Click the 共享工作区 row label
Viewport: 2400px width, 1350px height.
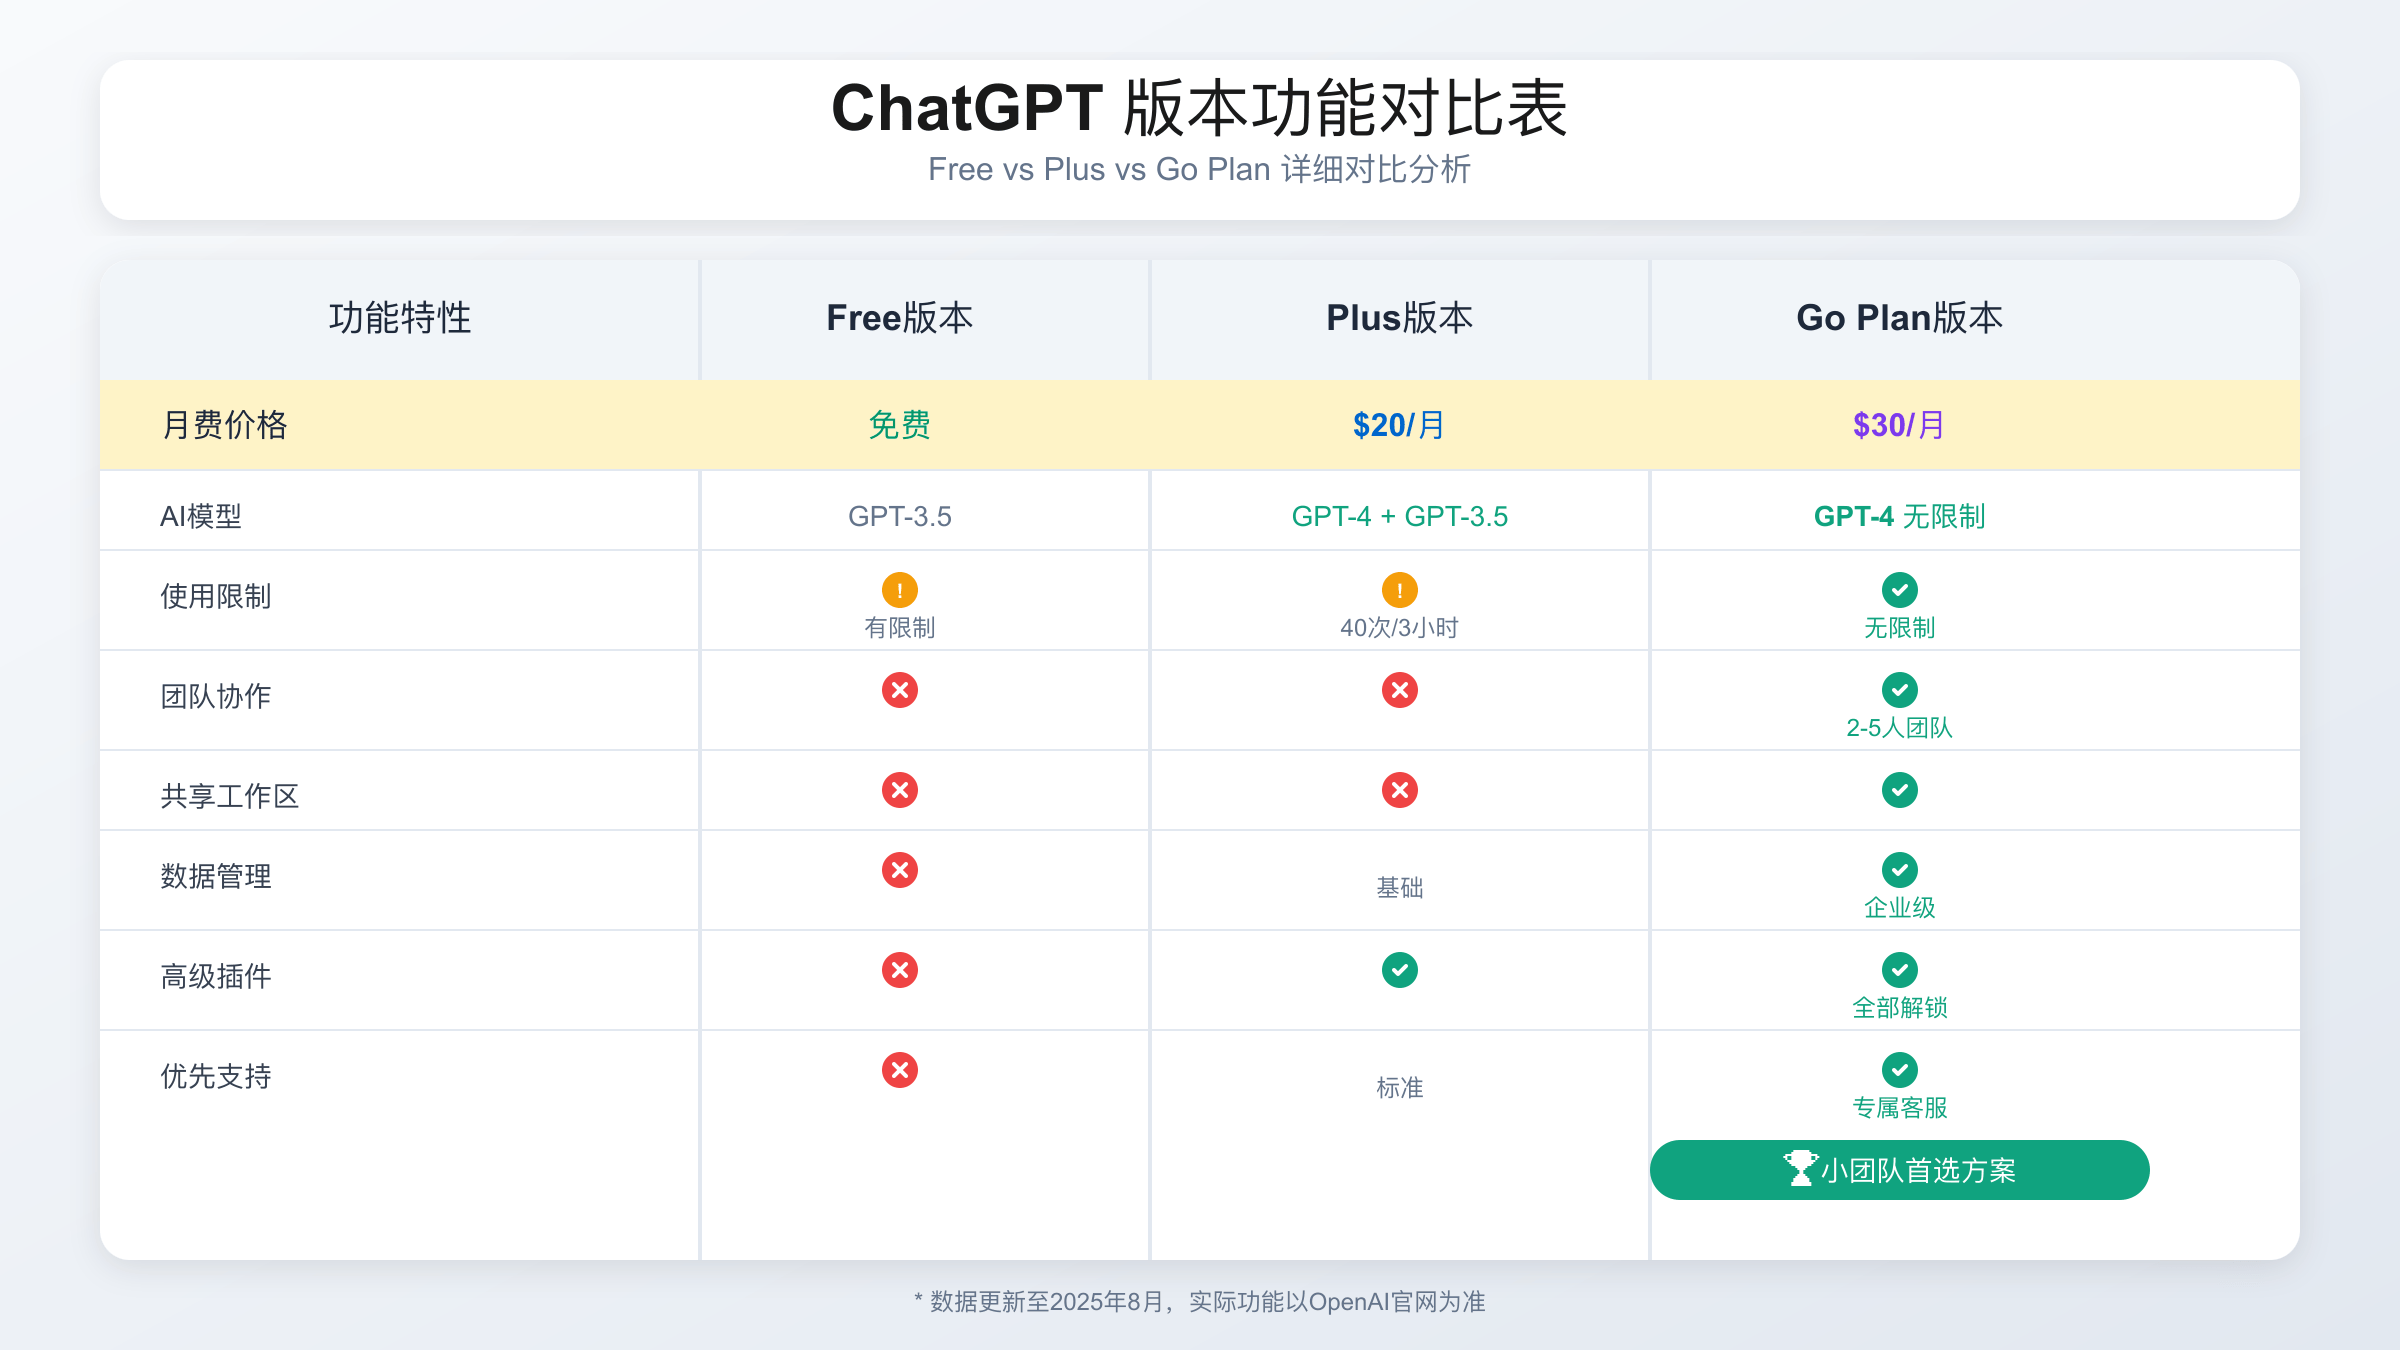pos(230,796)
